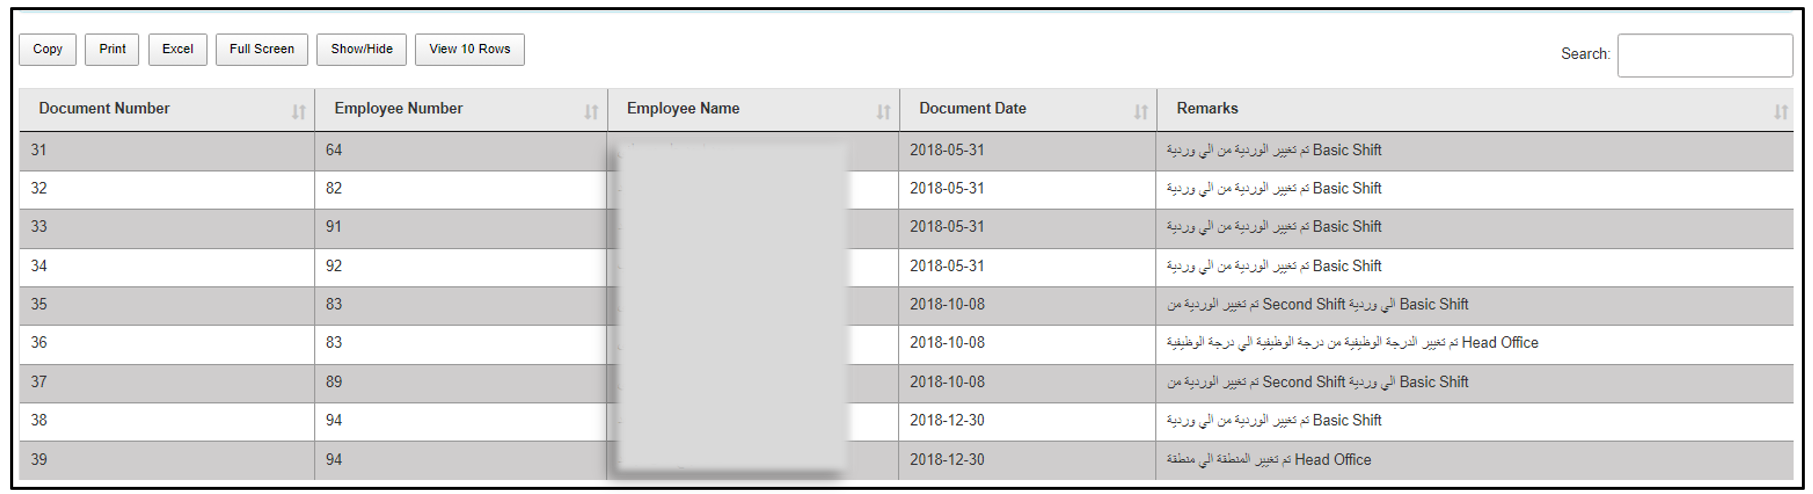Open the Show/Hide columns menu
This screenshot has height=494, width=1813.
tap(361, 49)
